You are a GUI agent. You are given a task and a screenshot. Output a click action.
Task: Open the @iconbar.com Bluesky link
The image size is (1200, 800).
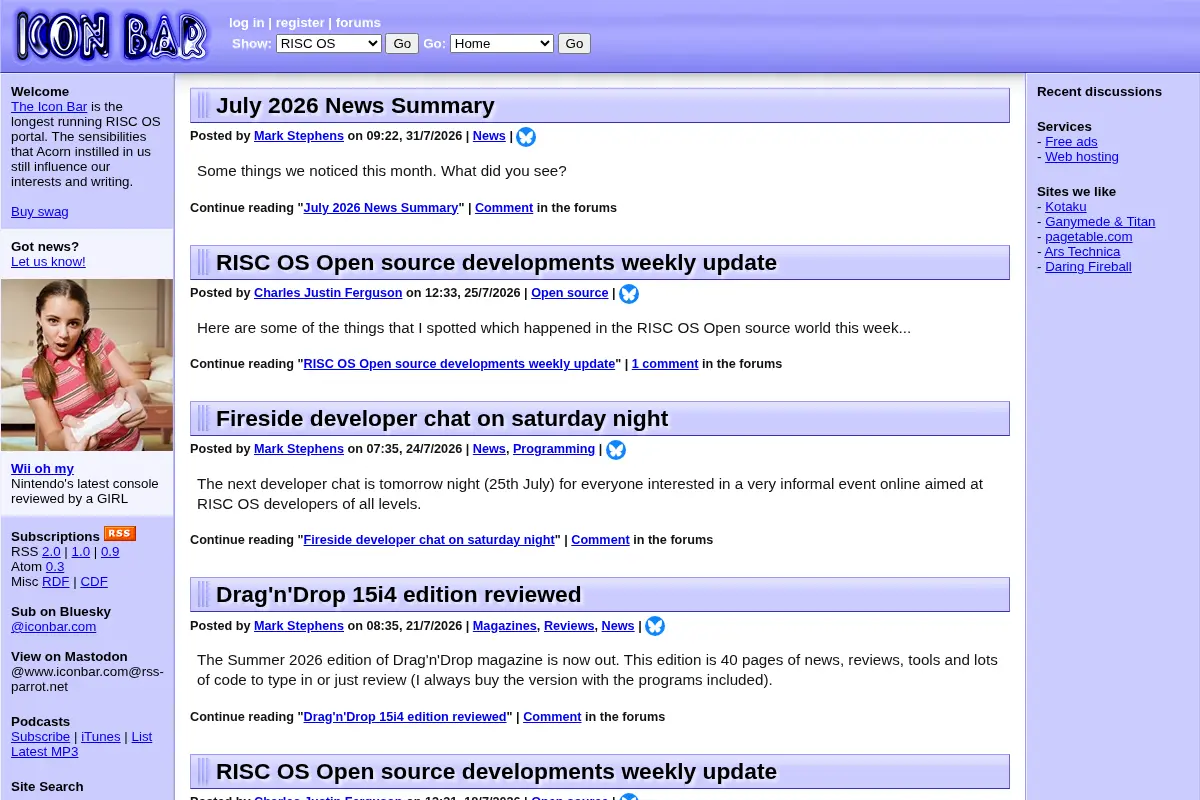click(54, 626)
